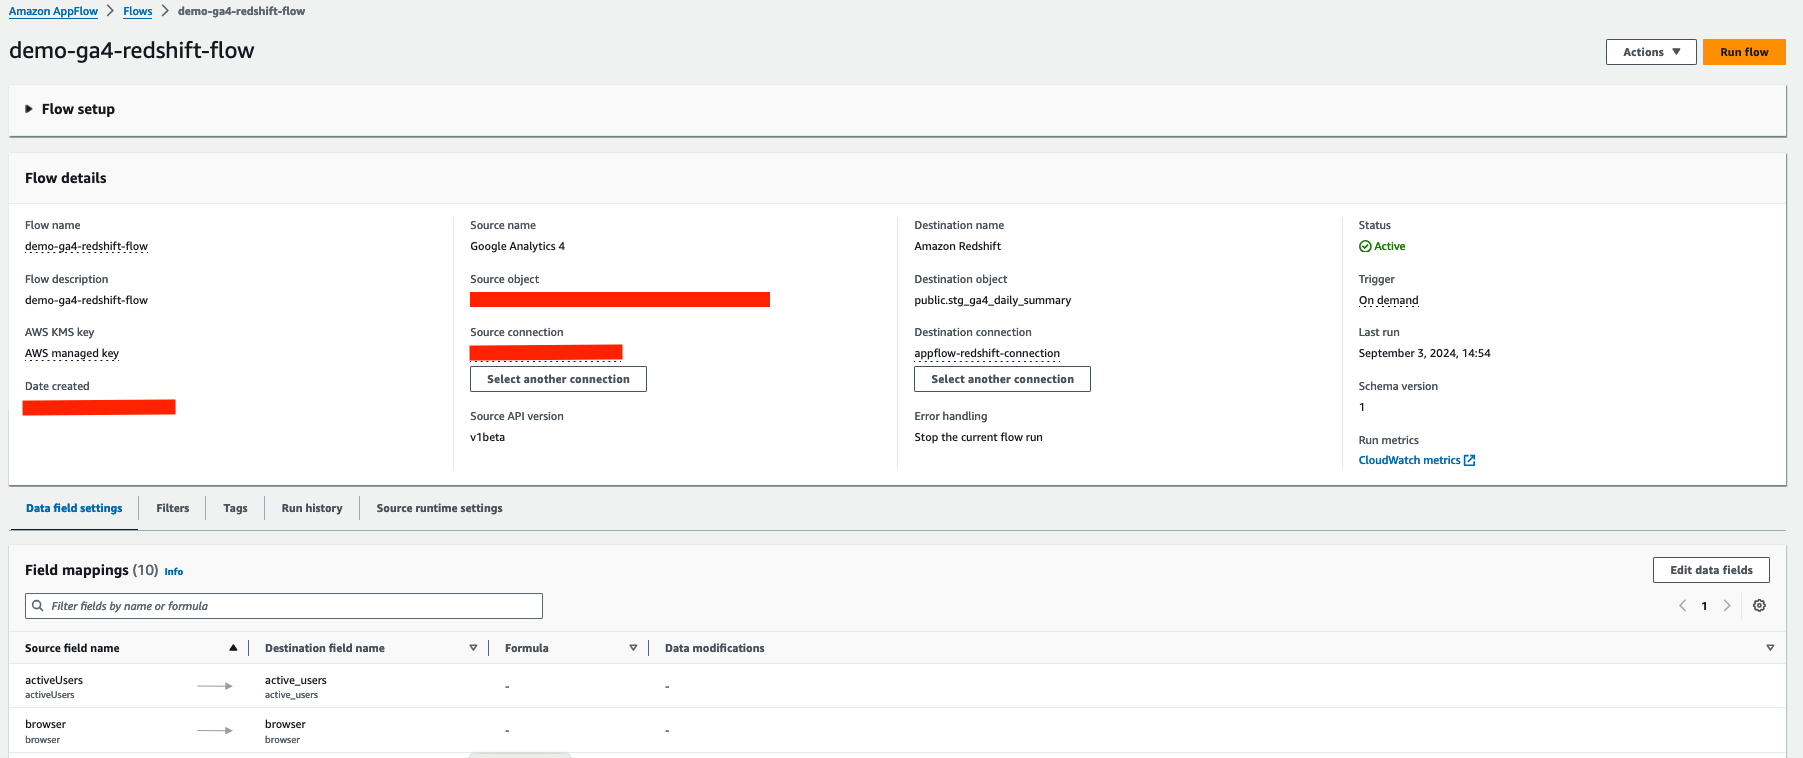Navigate to Amazon AppFlow breadcrumb
This screenshot has height=758, width=1803.
coord(53,11)
